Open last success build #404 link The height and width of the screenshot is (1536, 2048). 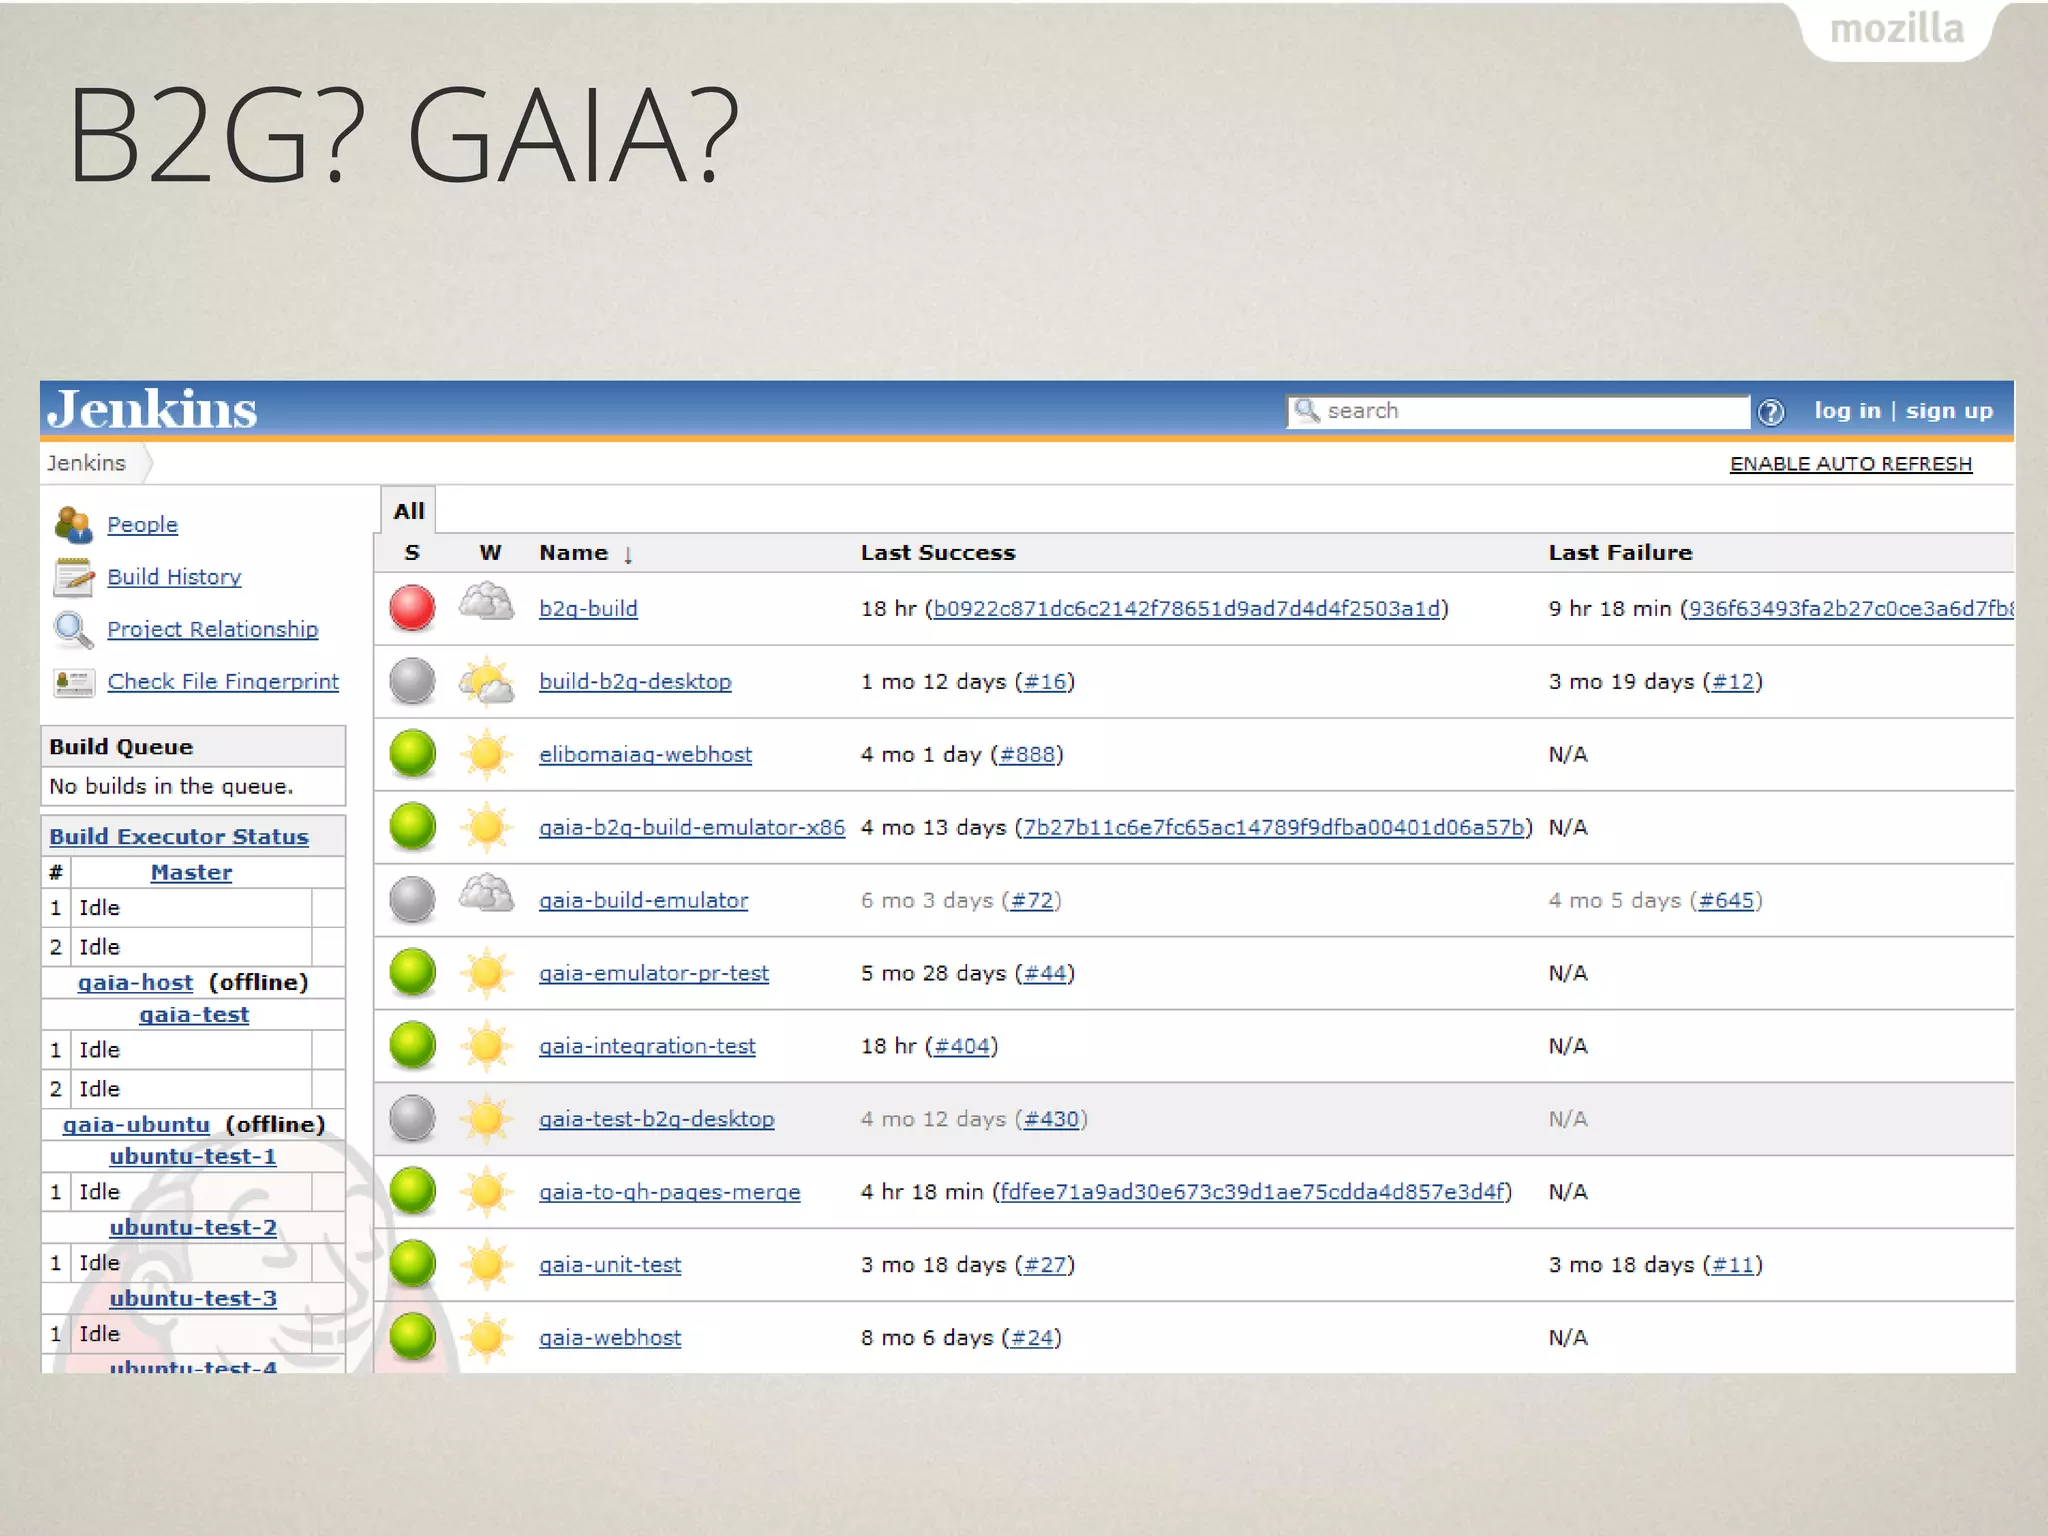click(x=962, y=1046)
